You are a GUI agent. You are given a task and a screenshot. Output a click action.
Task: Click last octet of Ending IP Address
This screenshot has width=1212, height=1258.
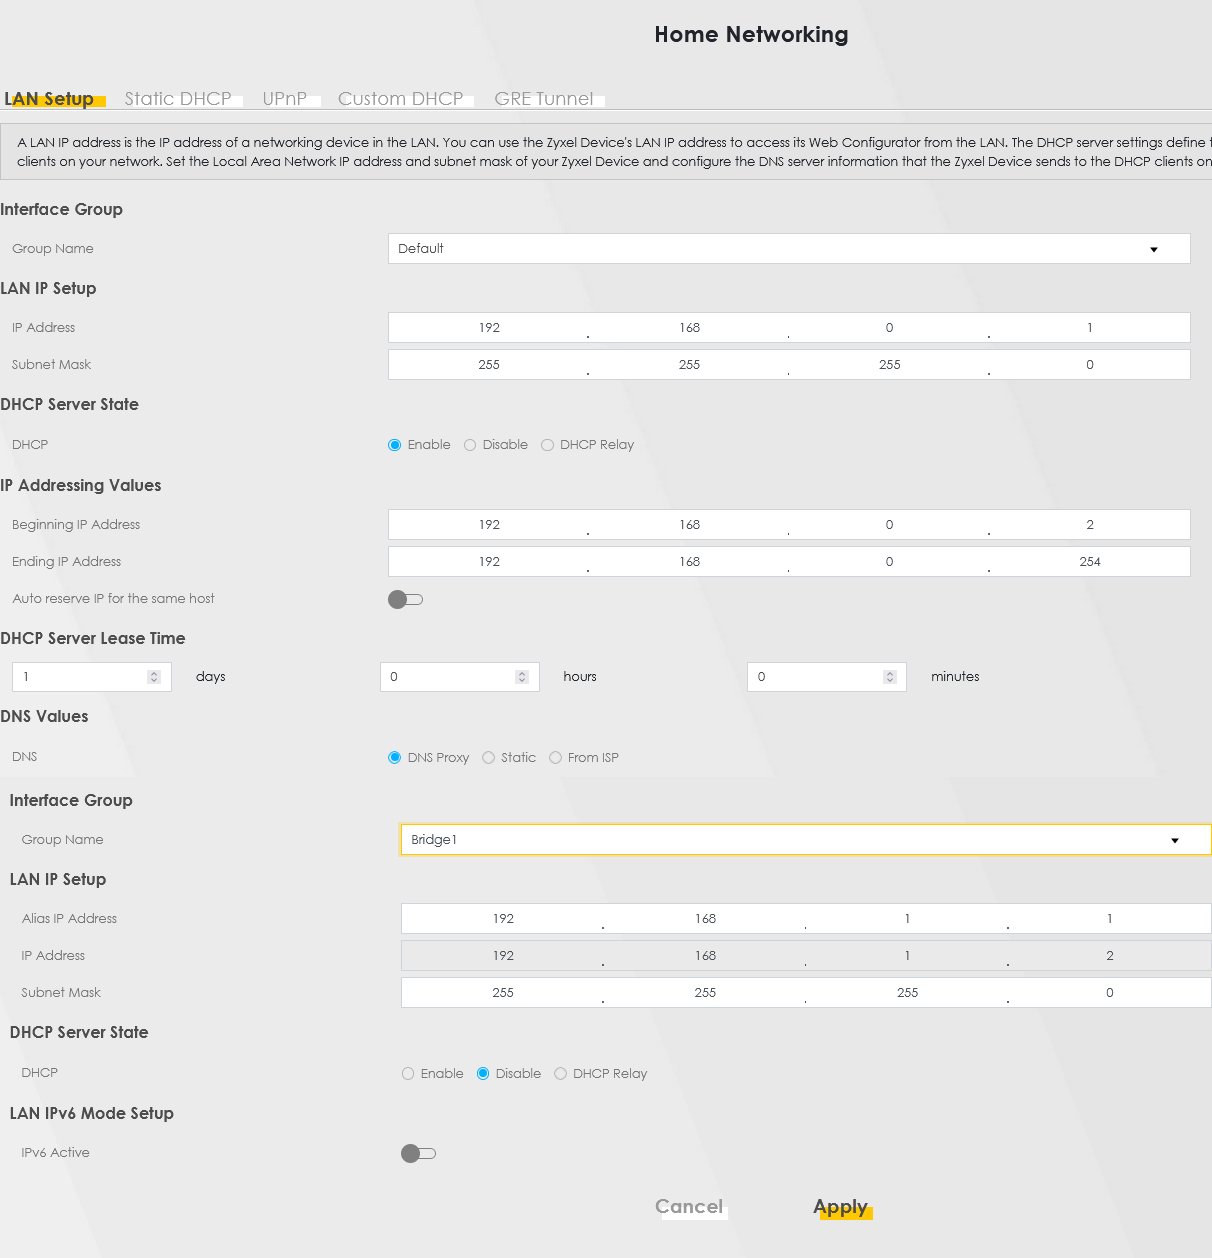(x=1090, y=562)
